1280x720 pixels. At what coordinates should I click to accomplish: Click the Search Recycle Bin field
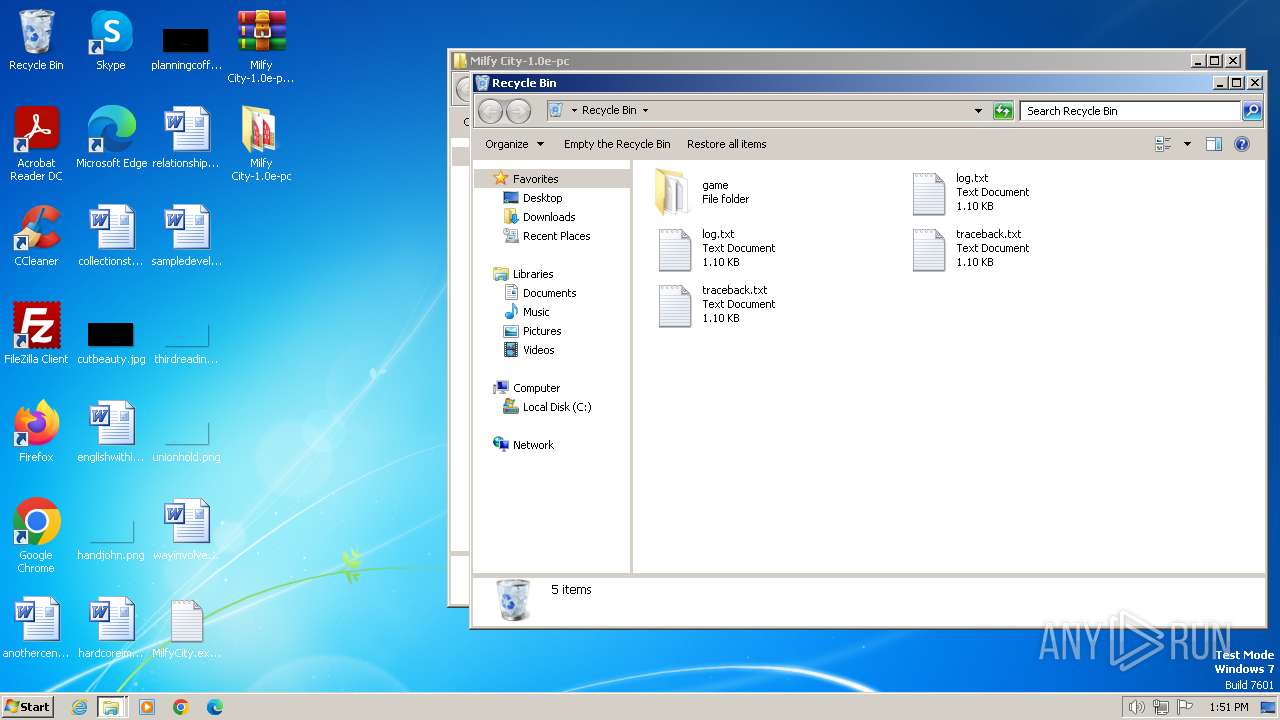point(1131,111)
